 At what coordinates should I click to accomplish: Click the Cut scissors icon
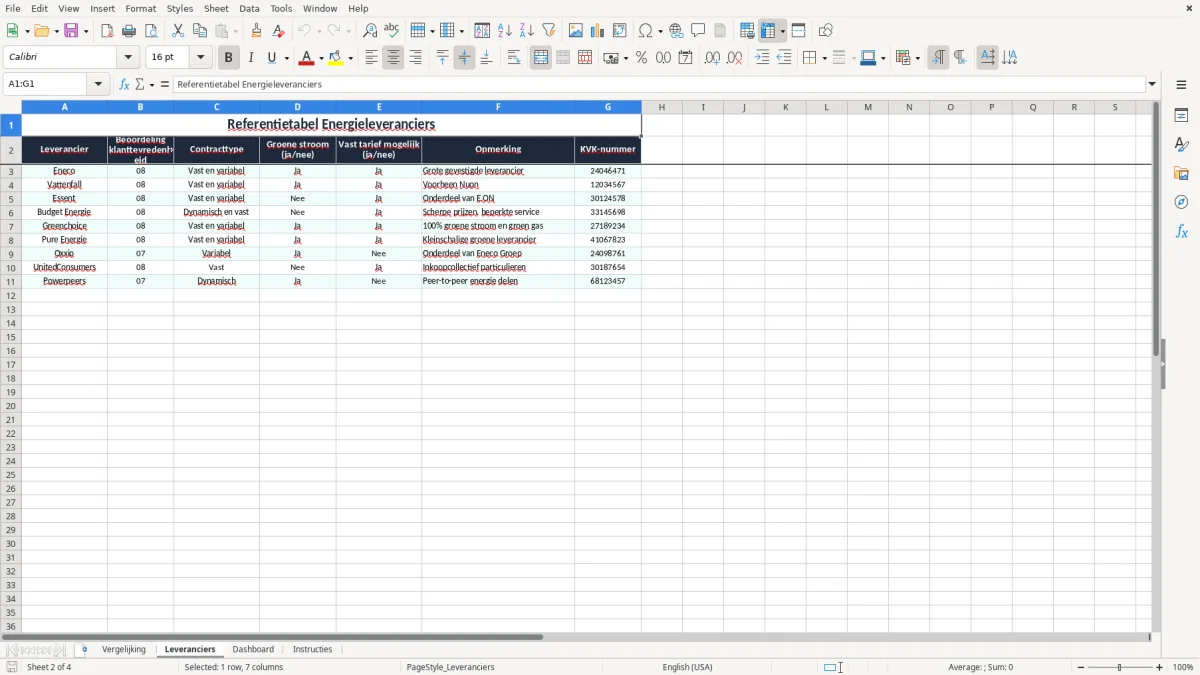click(178, 31)
